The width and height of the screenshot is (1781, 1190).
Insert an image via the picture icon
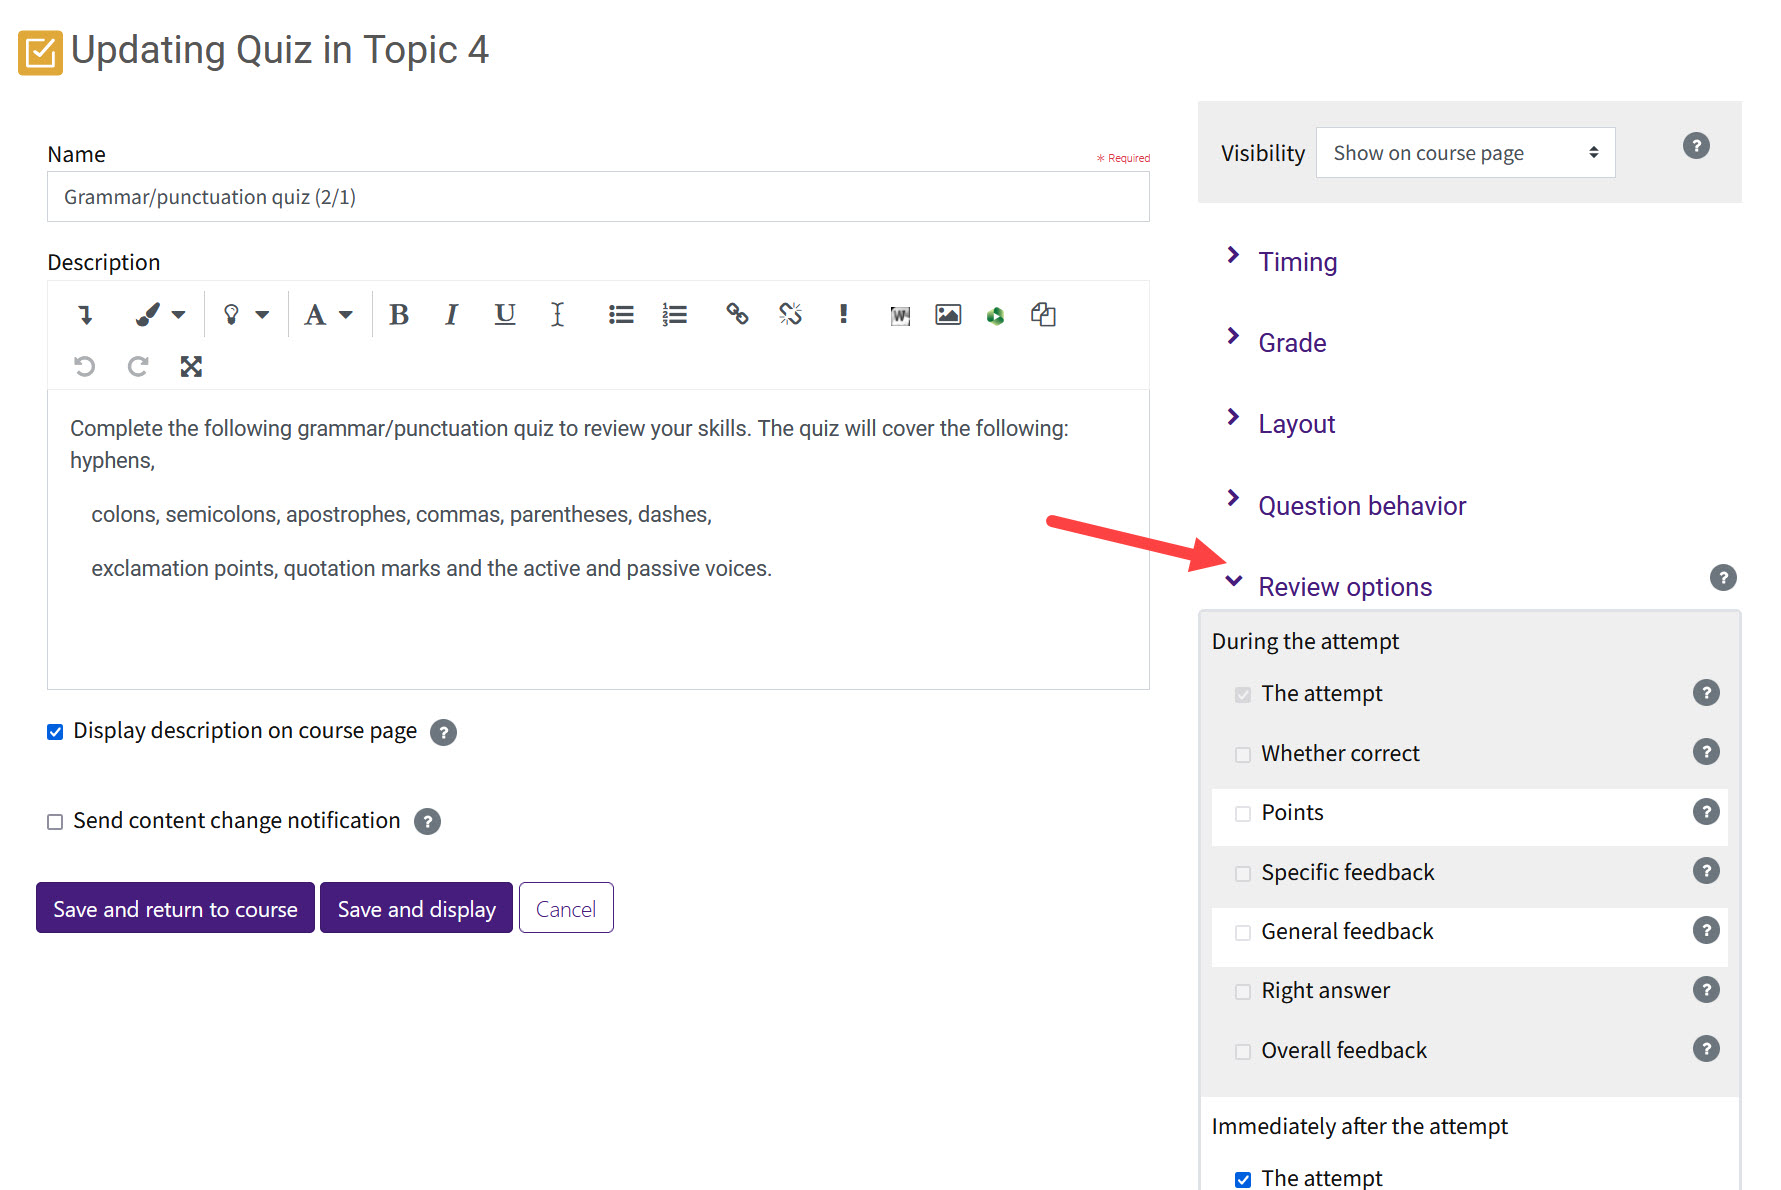(948, 315)
